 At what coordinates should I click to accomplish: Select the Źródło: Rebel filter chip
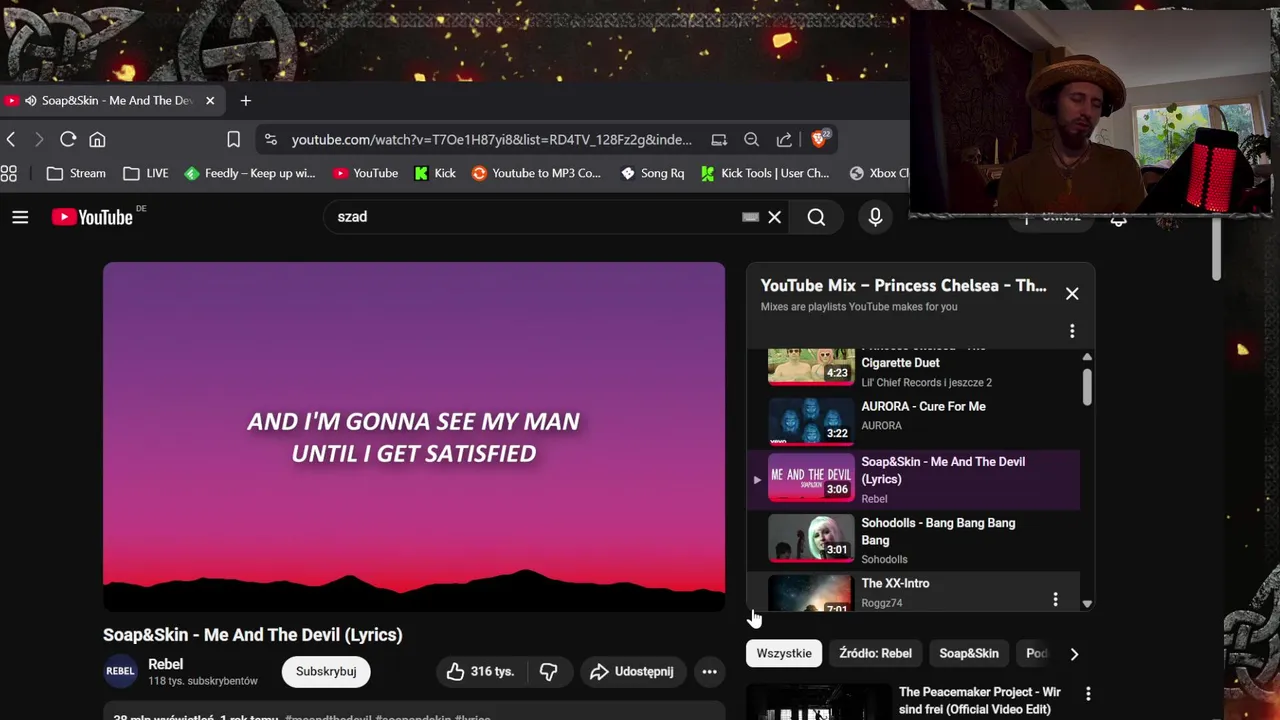click(x=875, y=653)
